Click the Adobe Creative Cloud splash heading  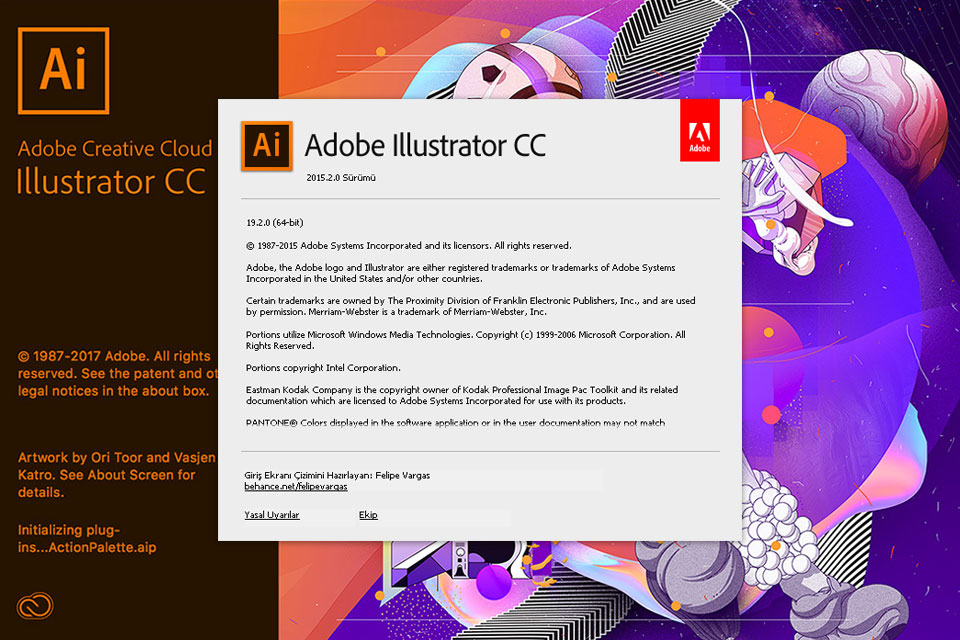(x=115, y=149)
